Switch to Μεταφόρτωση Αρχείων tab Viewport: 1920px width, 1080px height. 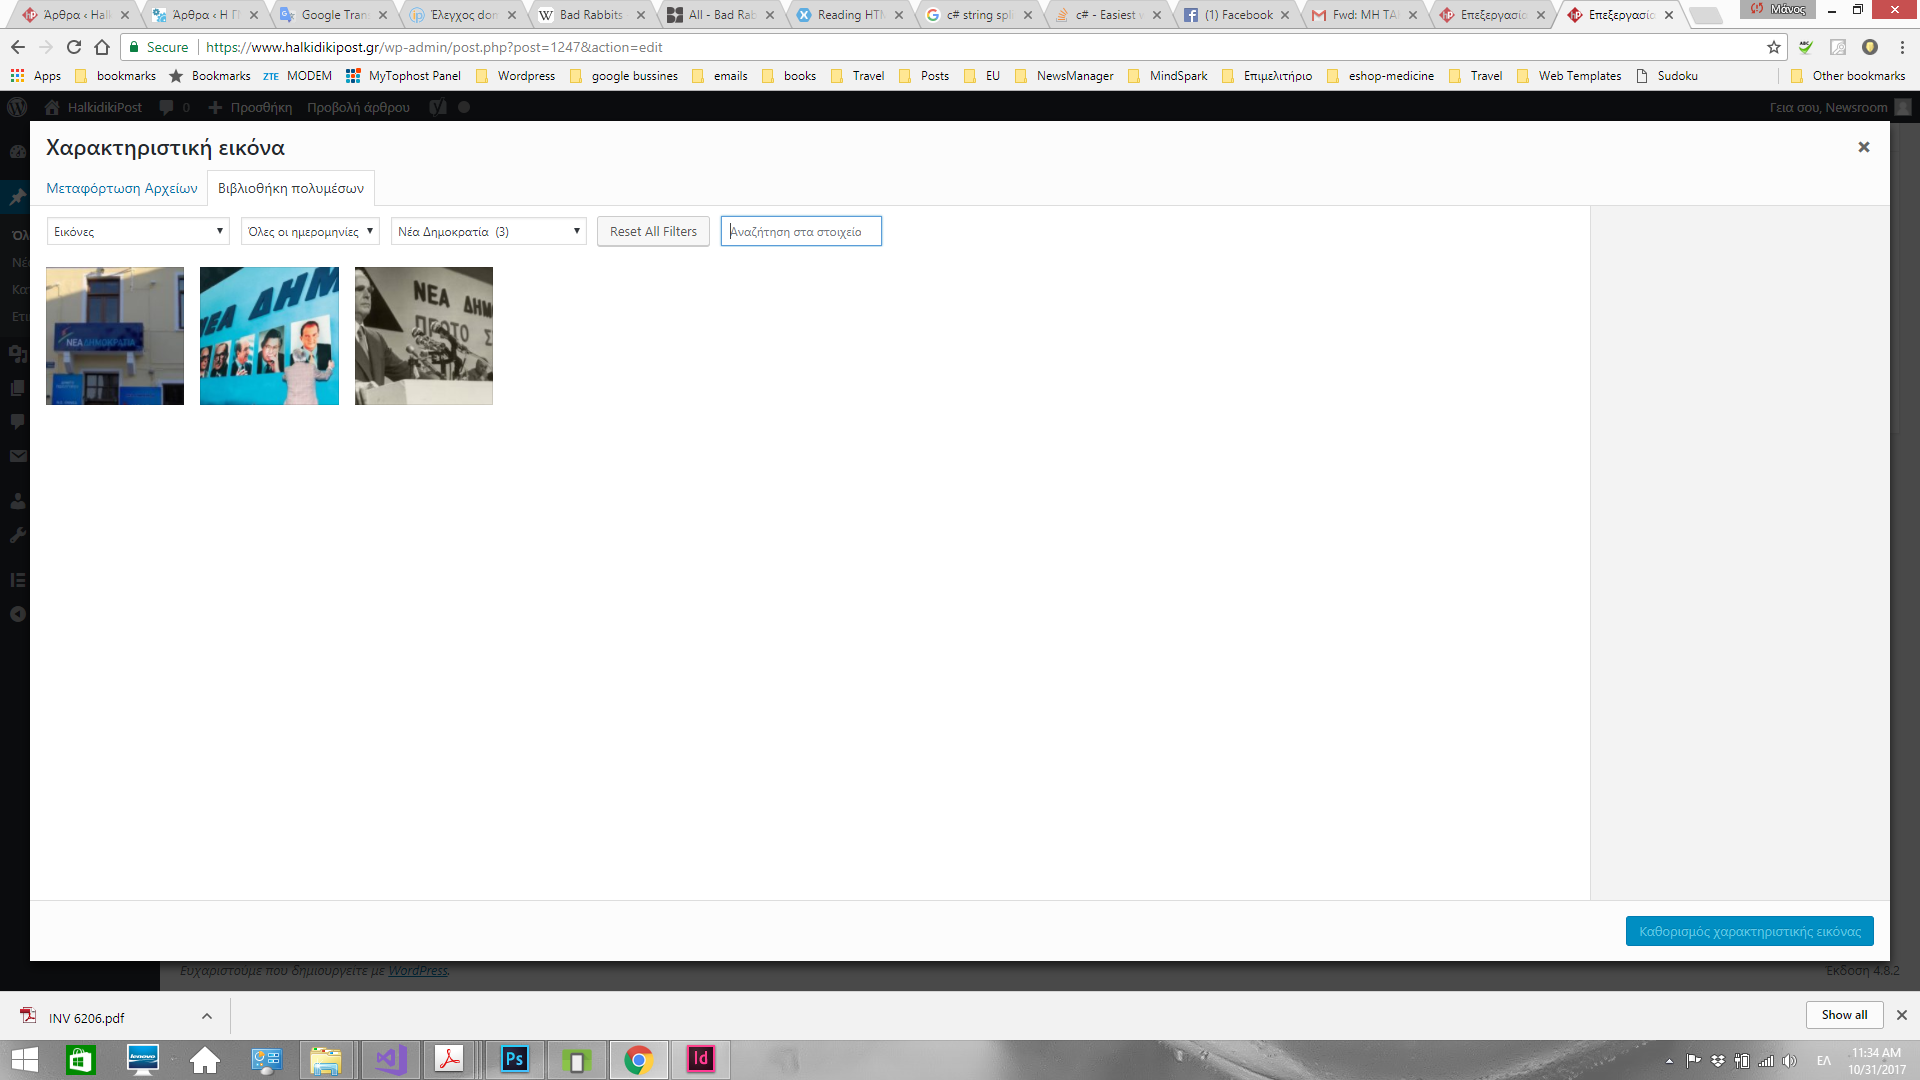122,188
